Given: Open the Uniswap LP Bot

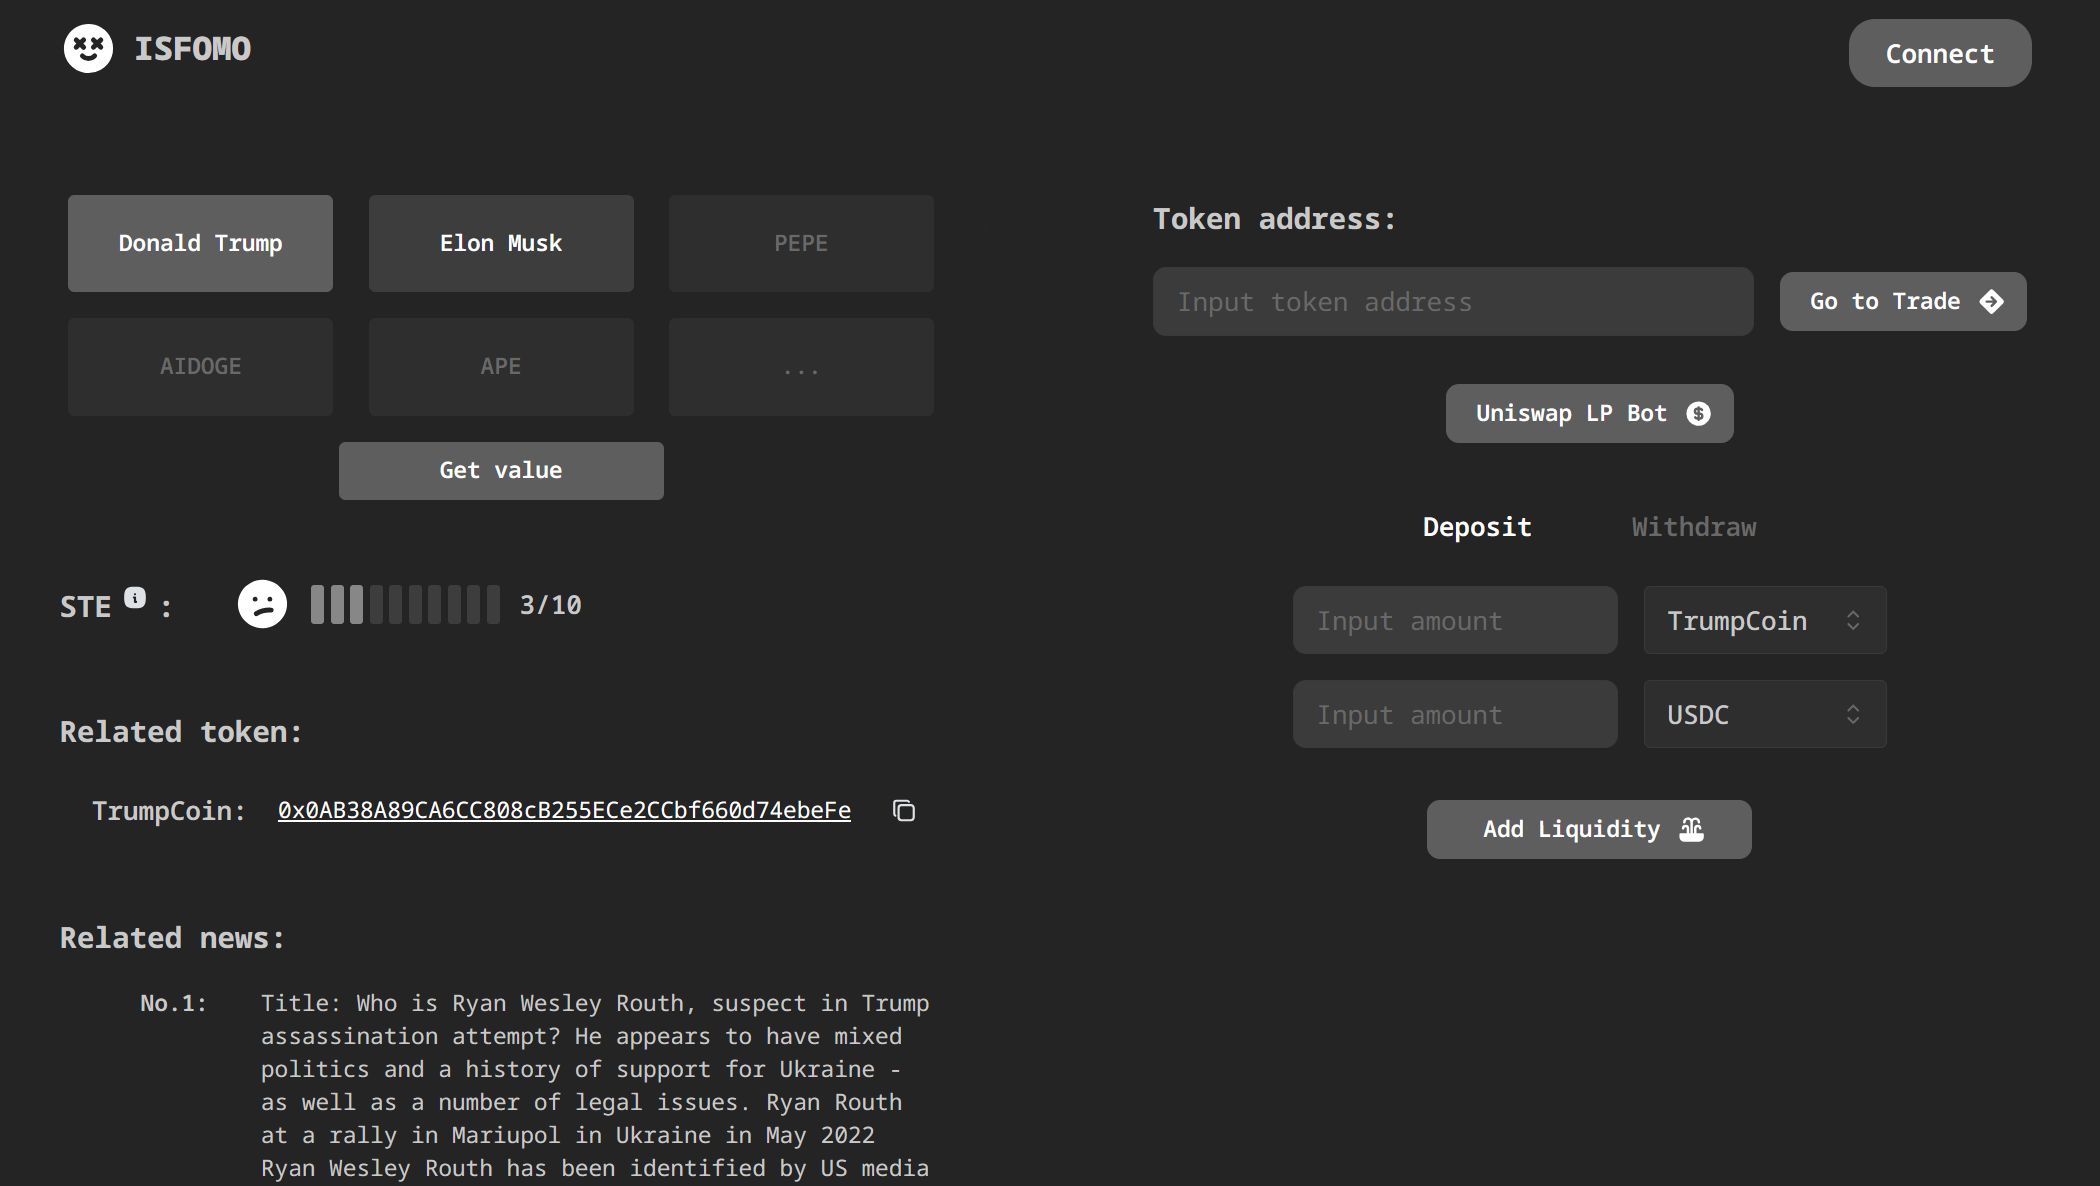Looking at the screenshot, I should pyautogui.click(x=1589, y=413).
